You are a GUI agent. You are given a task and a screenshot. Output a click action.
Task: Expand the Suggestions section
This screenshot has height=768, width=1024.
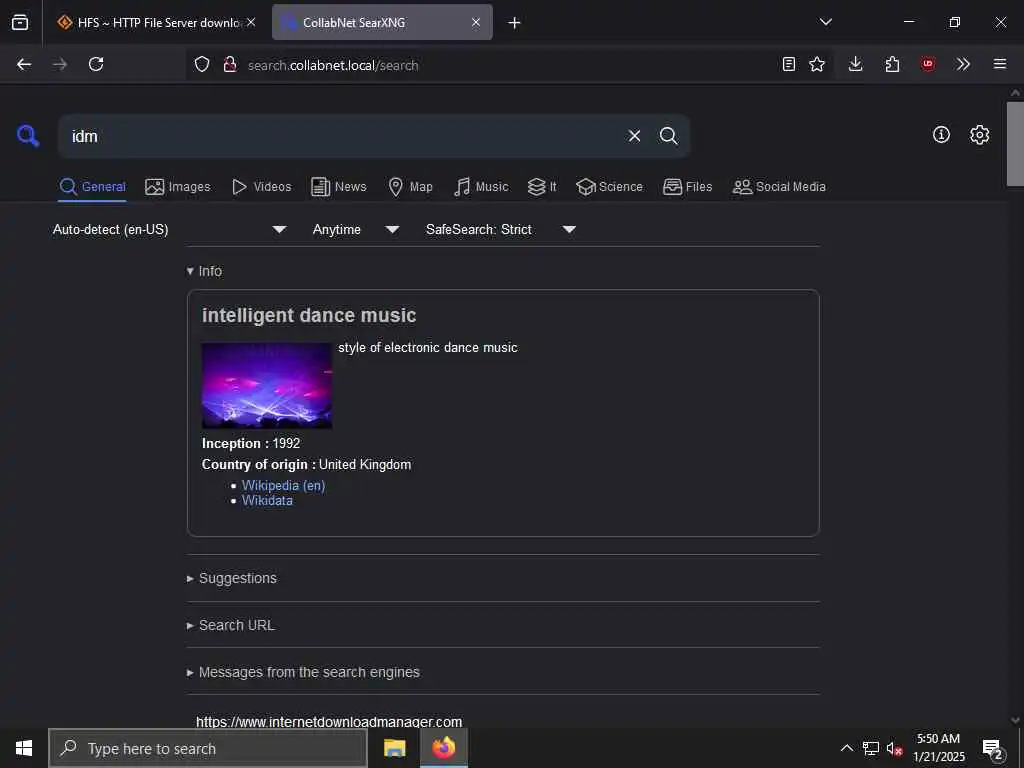(232, 578)
